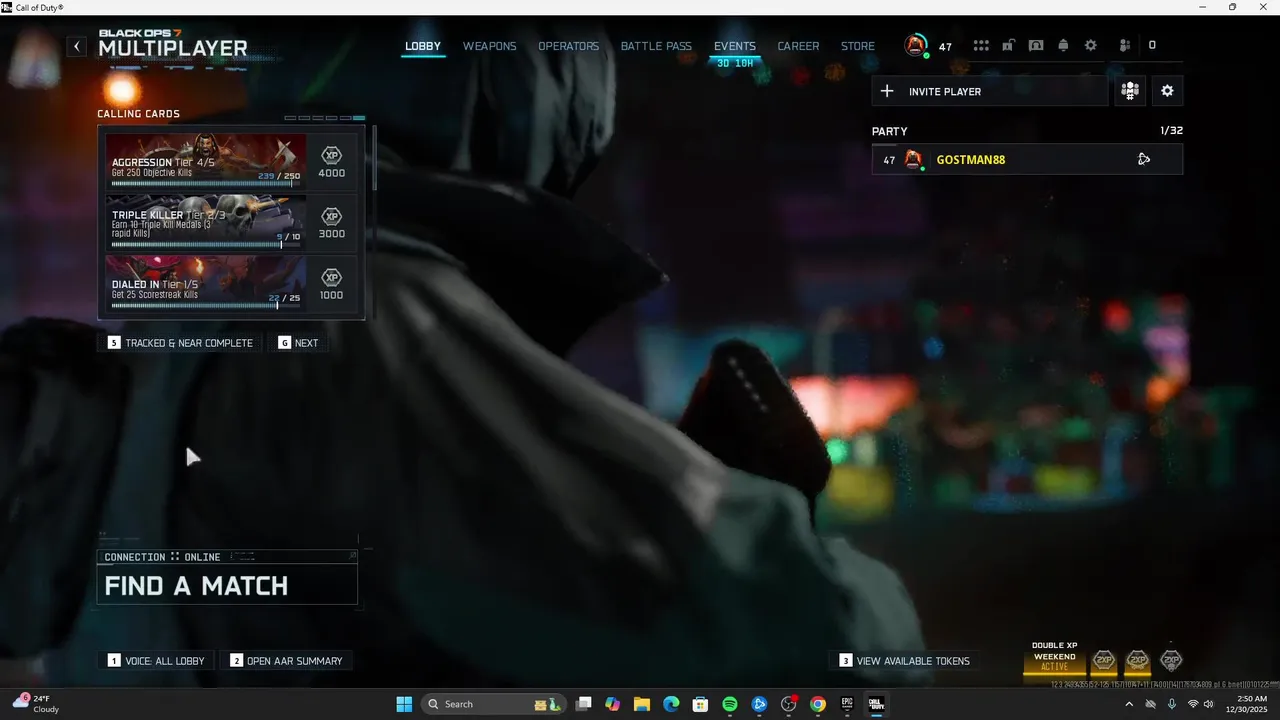
Task: Open the weather widget showing 24°F
Action: click(x=37, y=704)
